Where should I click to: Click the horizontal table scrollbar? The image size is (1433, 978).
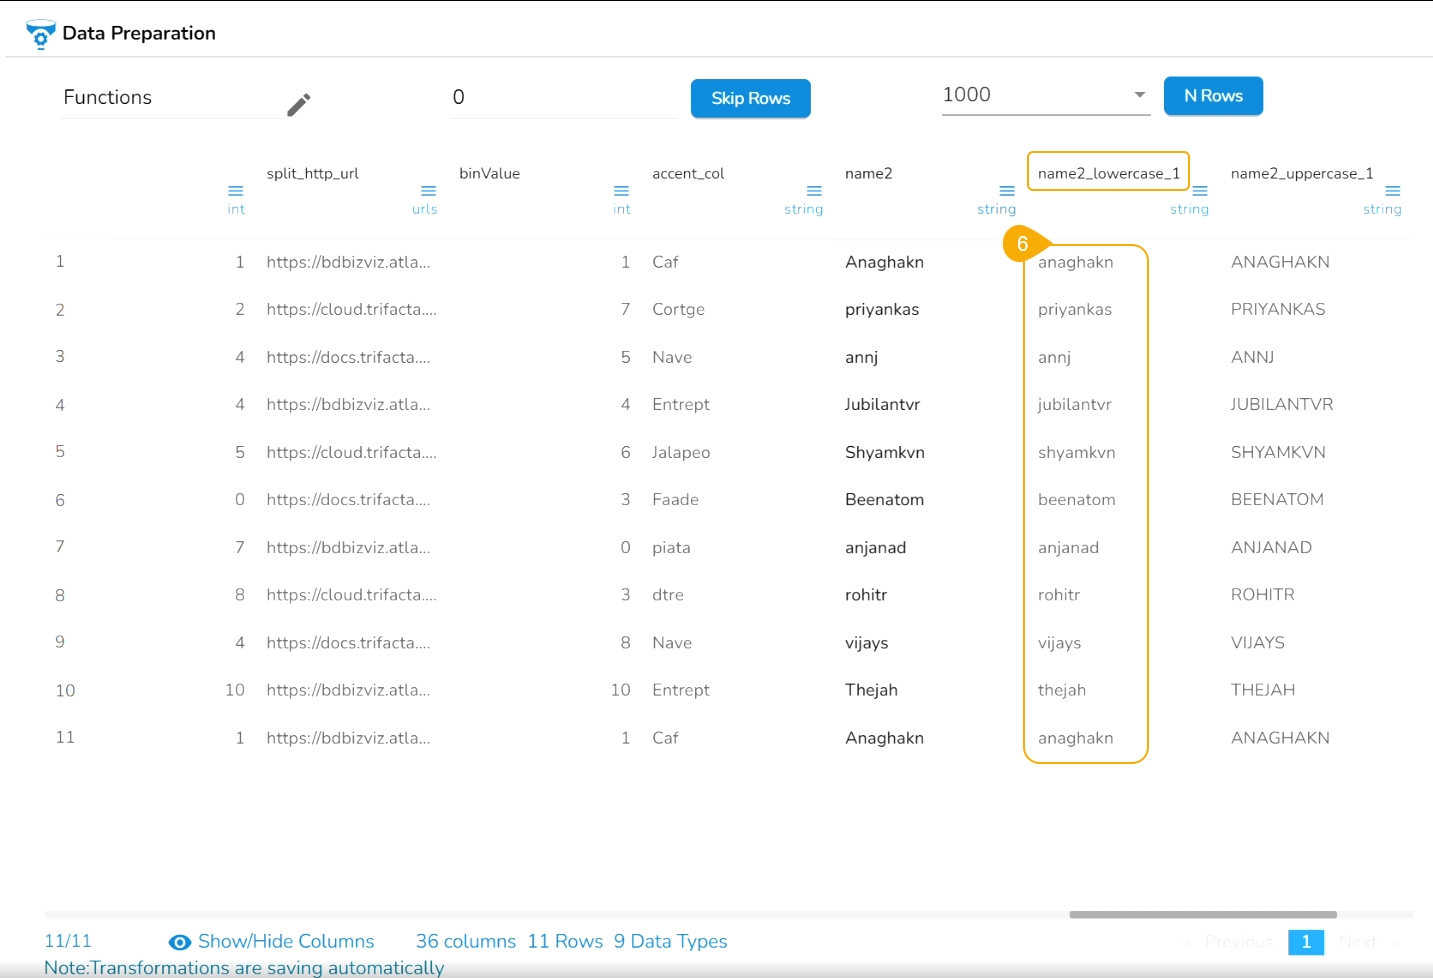coord(1203,914)
